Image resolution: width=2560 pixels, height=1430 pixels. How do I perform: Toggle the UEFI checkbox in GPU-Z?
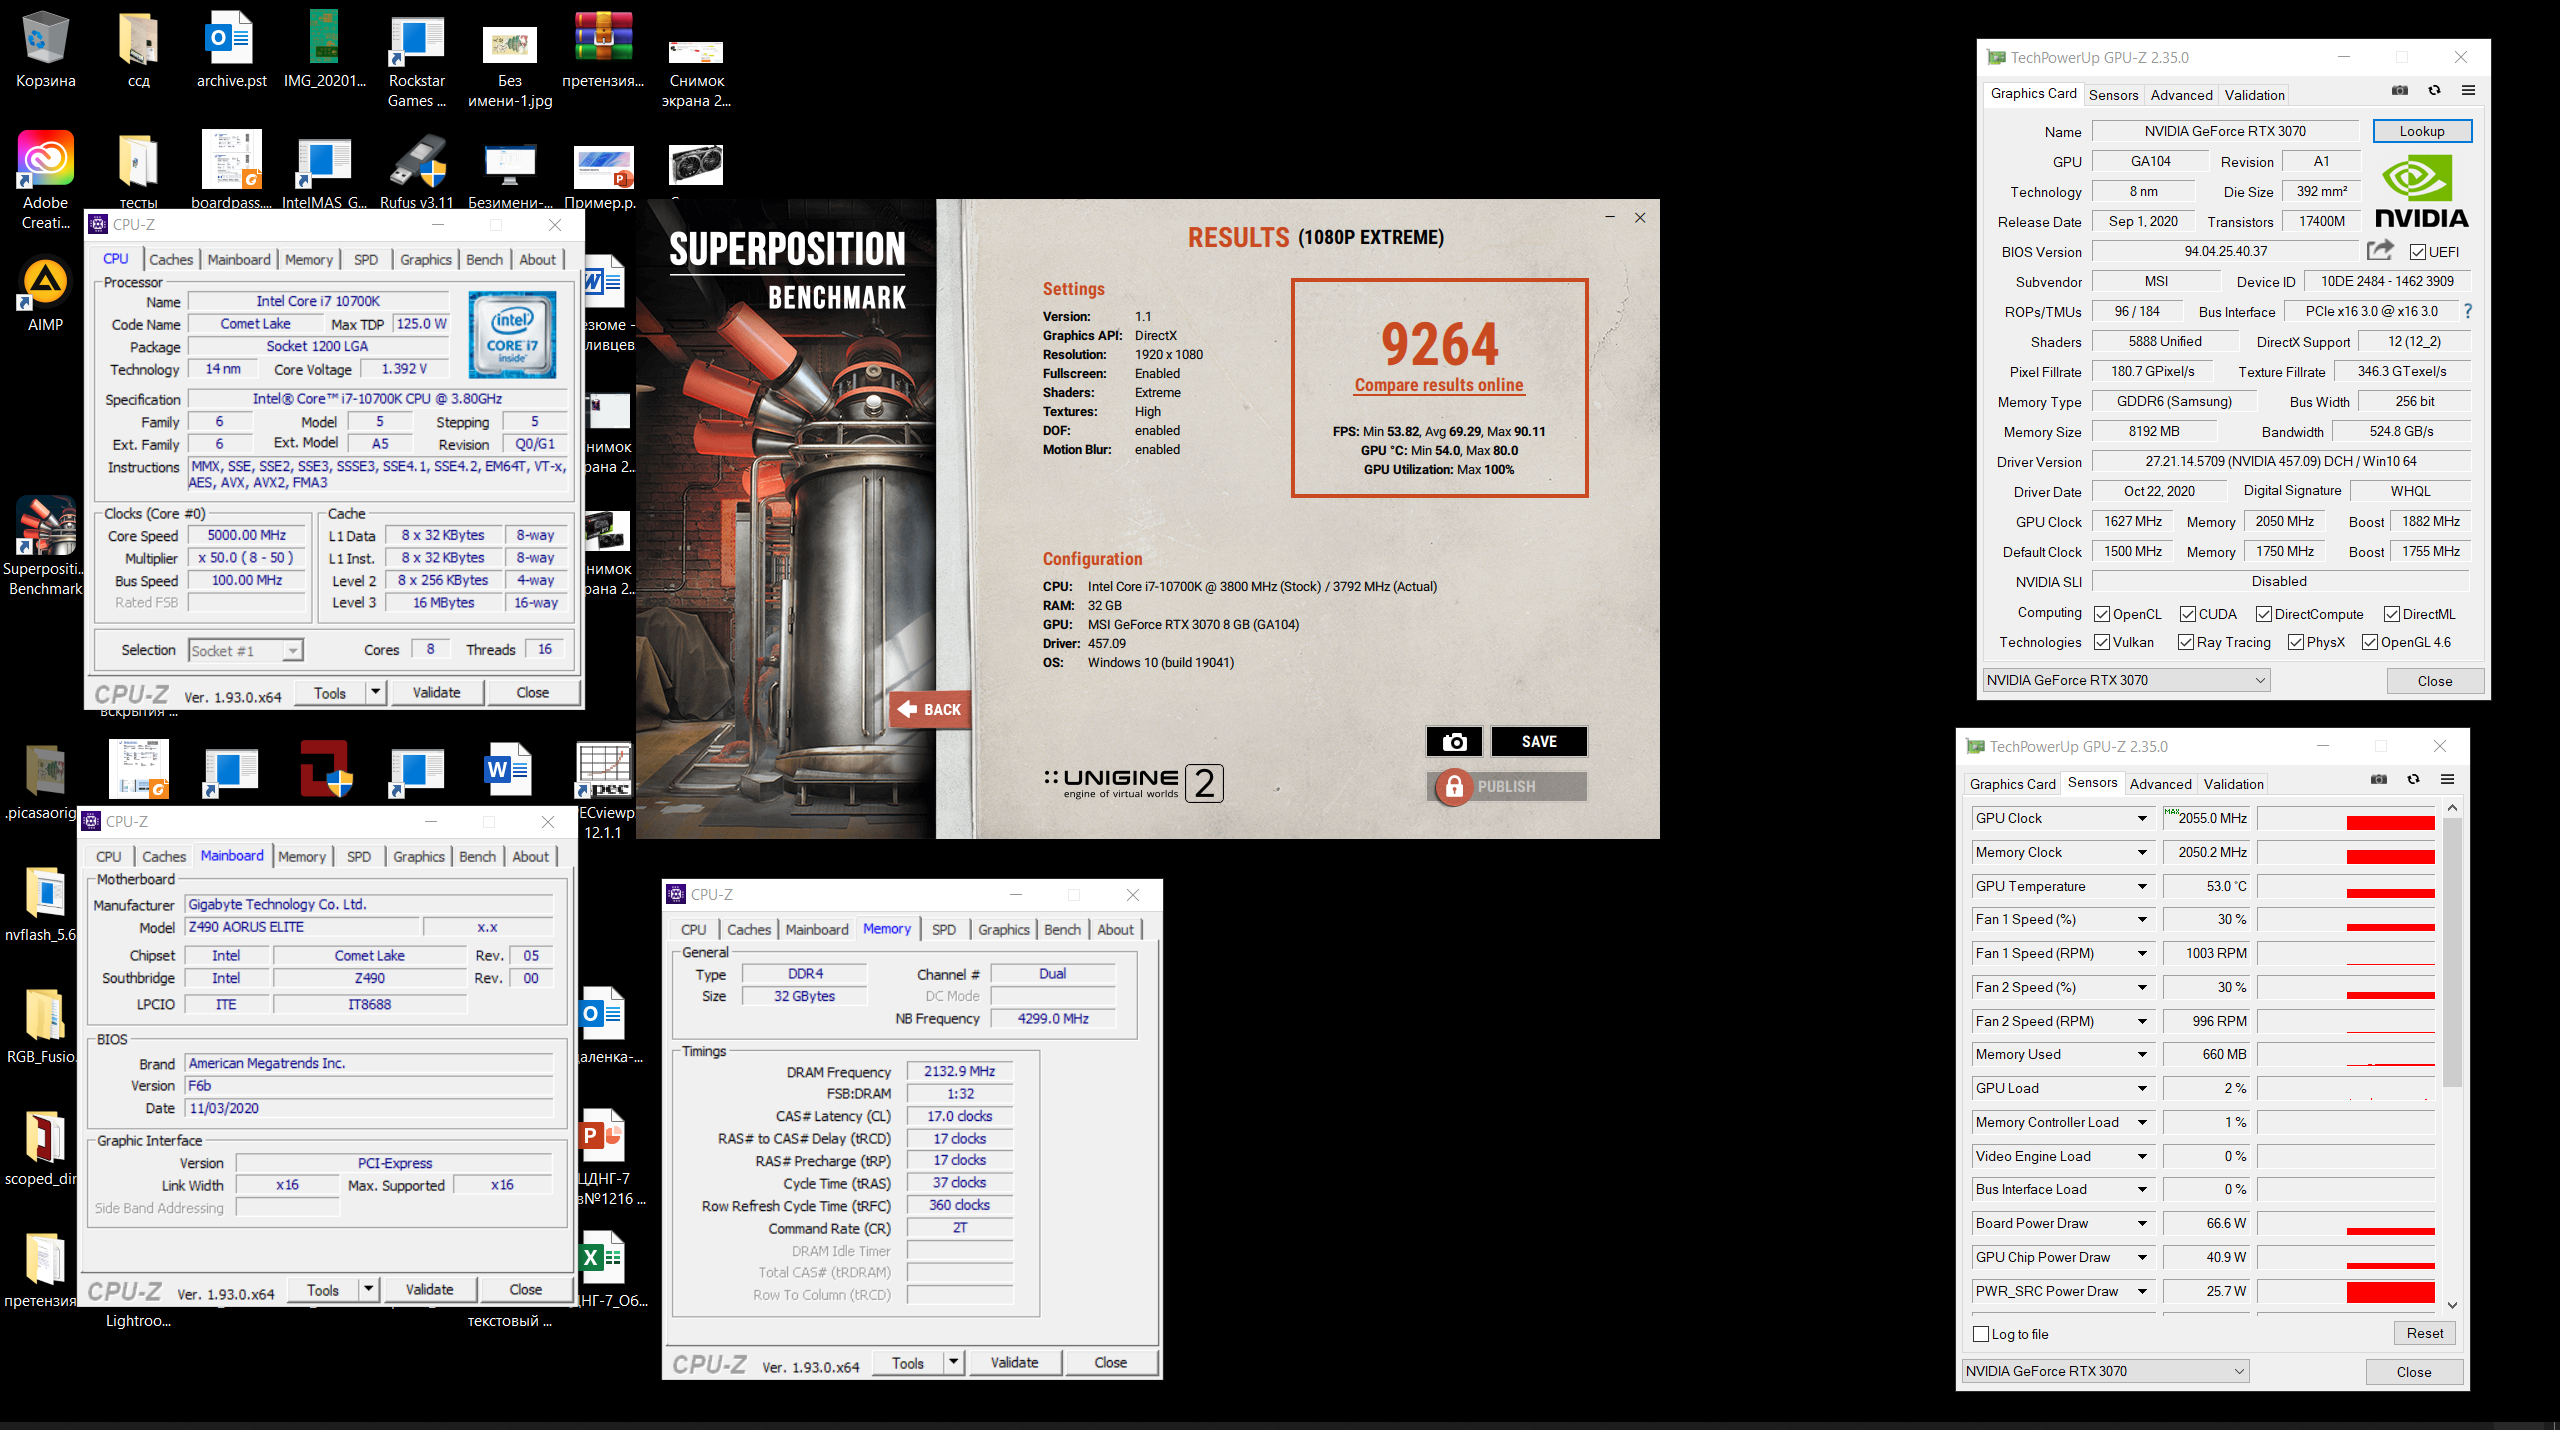(x=2418, y=252)
